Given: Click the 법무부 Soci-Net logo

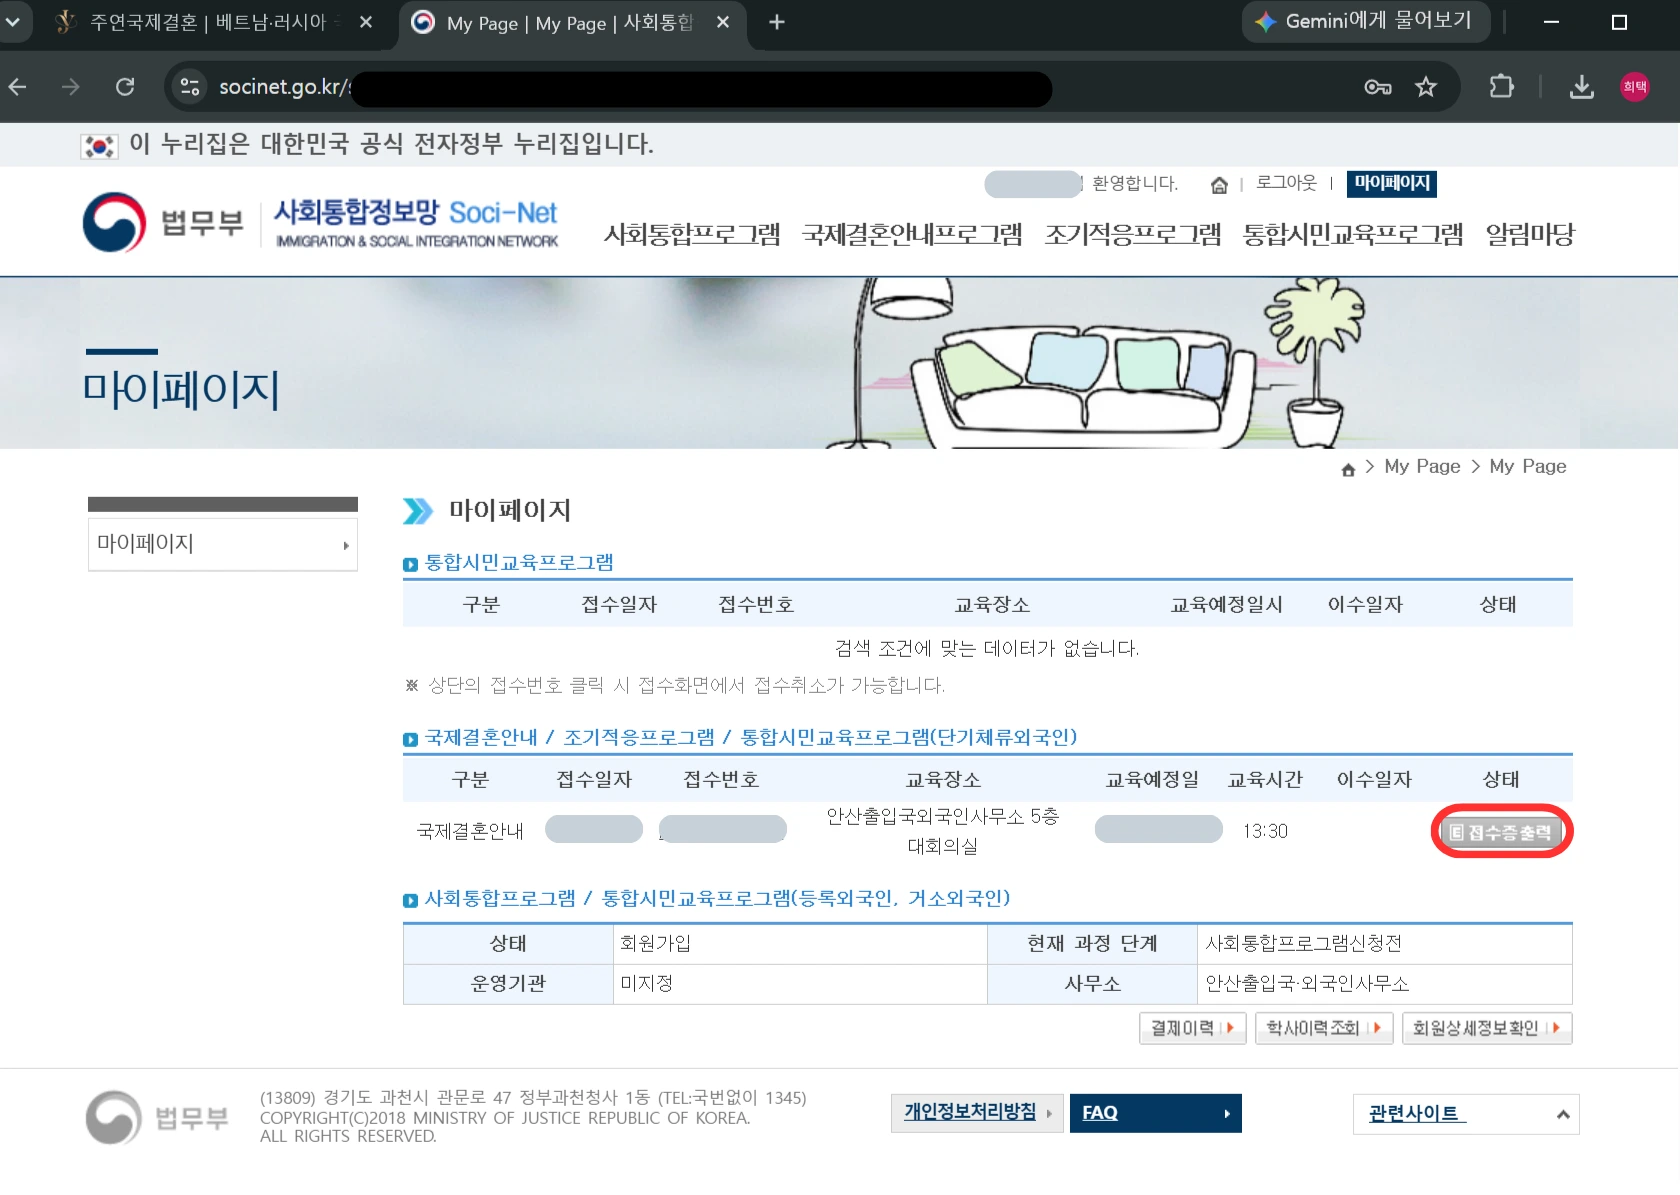Looking at the screenshot, I should point(320,222).
